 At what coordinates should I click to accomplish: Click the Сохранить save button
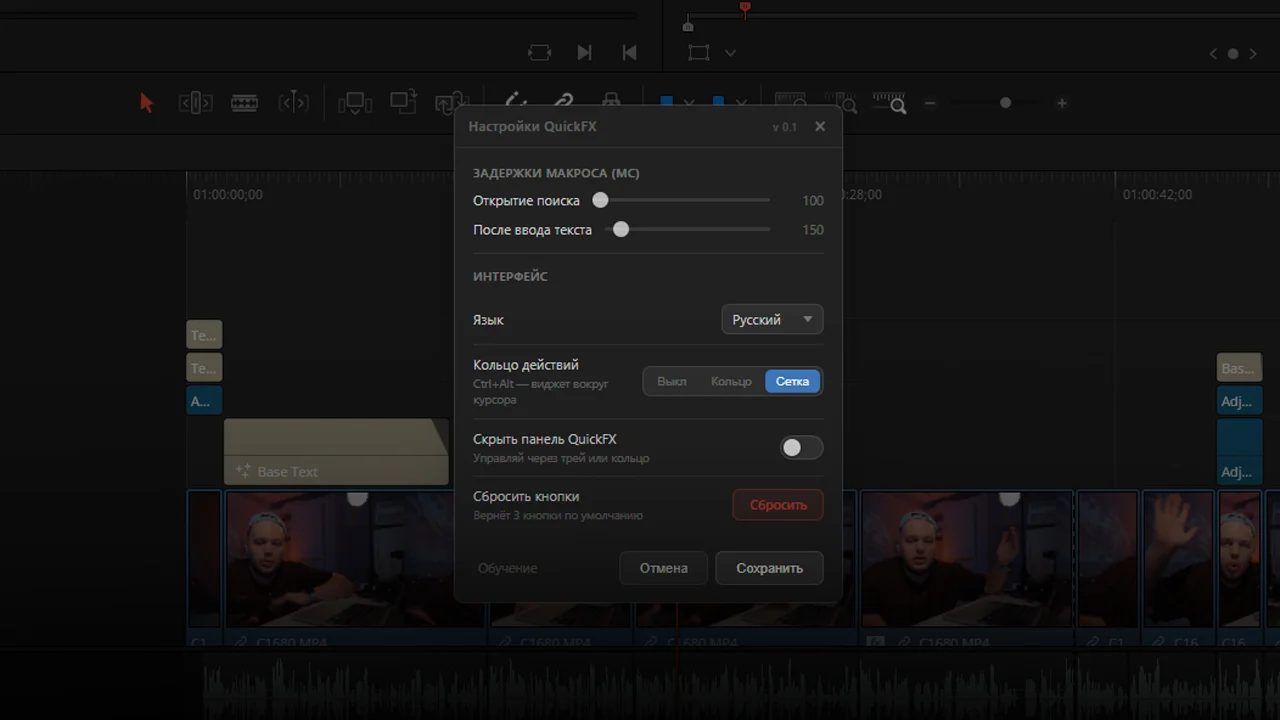769,568
